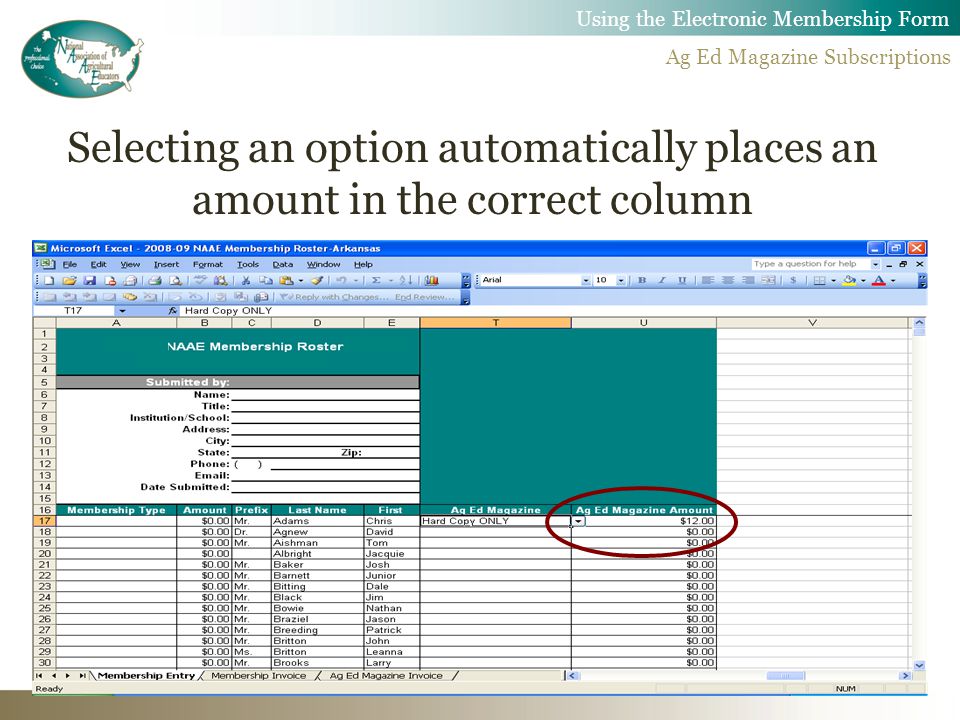Select column U header
Screen dimensions: 960x720
point(643,323)
